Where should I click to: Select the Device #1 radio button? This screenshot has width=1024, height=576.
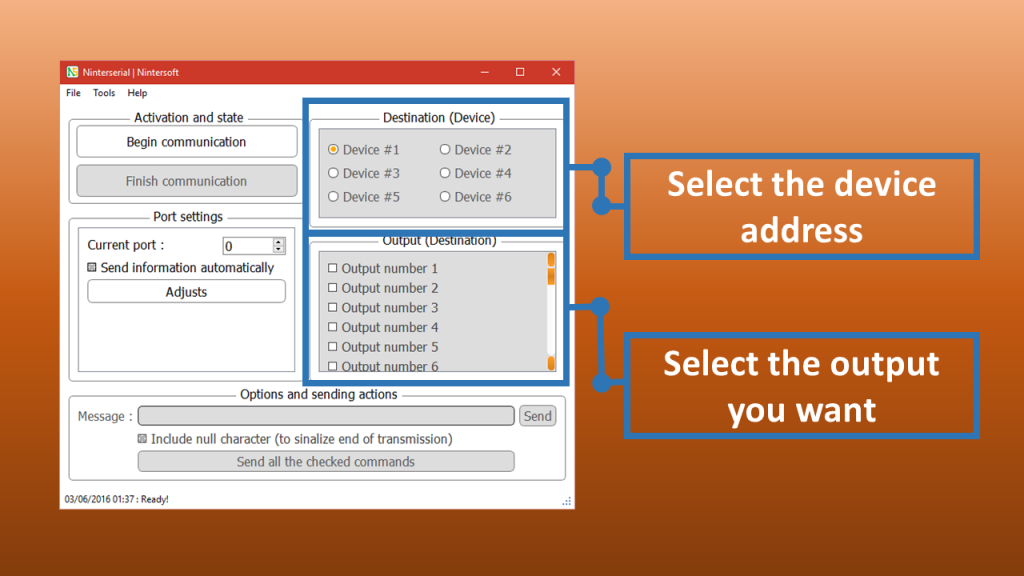334,150
